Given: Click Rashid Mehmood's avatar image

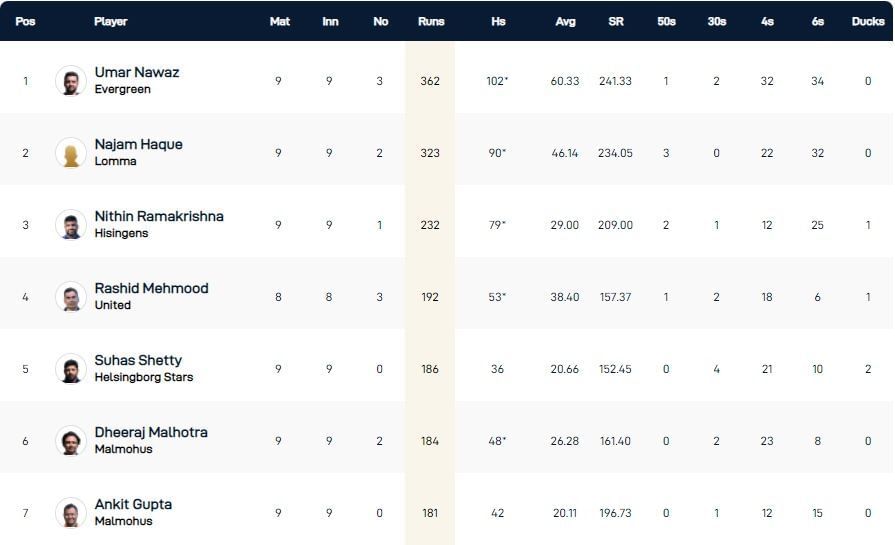Looking at the screenshot, I should coord(71,297).
